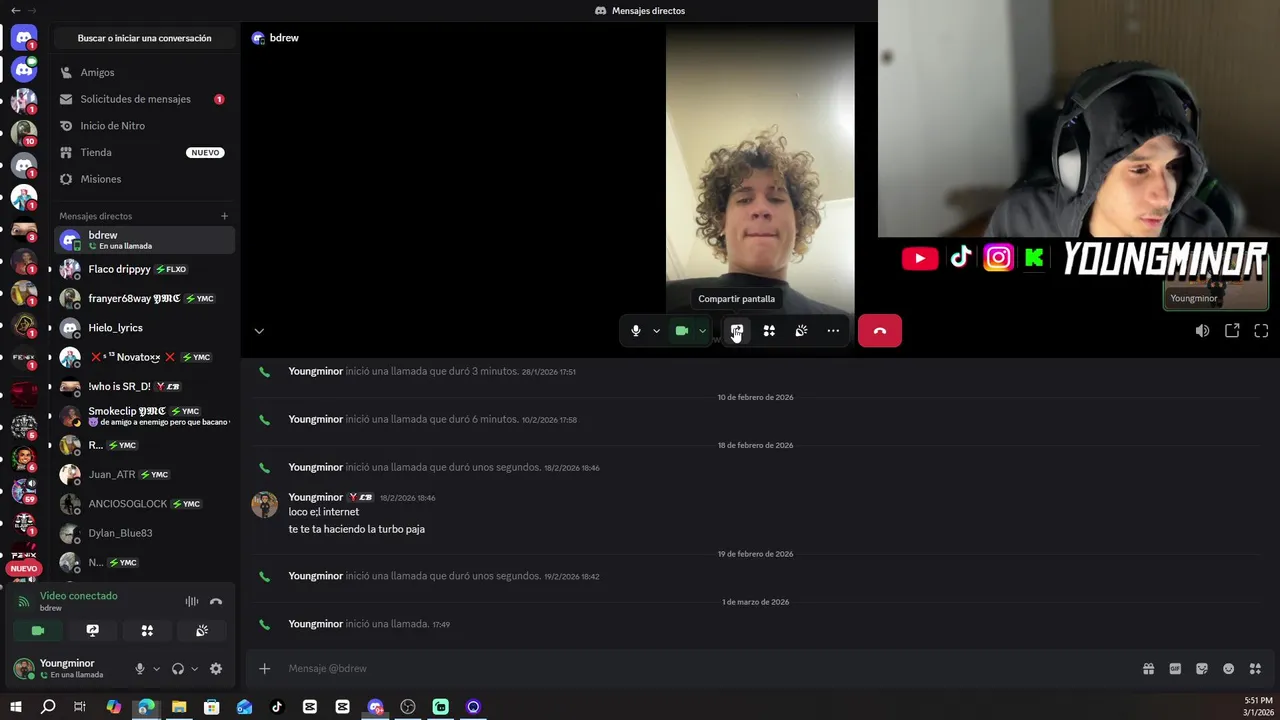The image size is (1280, 720).
Task: Expand input device options in user panel
Action: (x=156, y=669)
